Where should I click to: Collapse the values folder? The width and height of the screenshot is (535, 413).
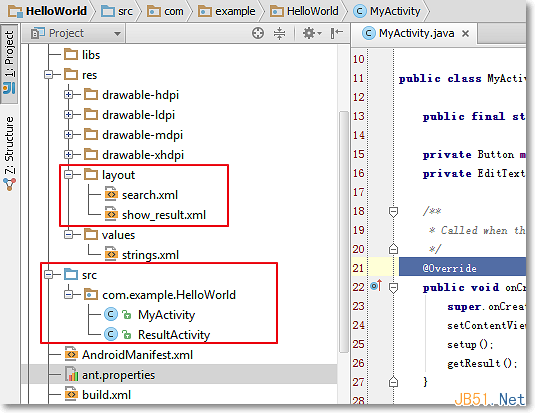pos(69,234)
